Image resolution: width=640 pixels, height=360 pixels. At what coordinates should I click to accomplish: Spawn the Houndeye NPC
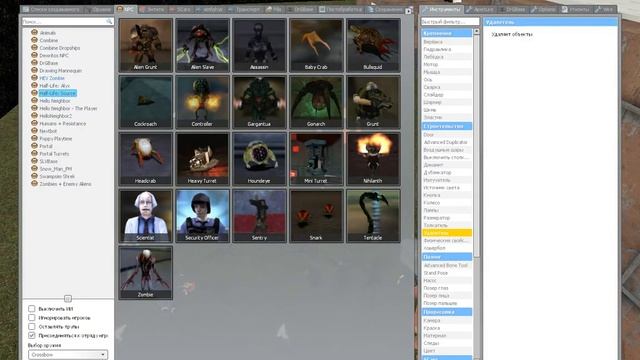[259, 159]
